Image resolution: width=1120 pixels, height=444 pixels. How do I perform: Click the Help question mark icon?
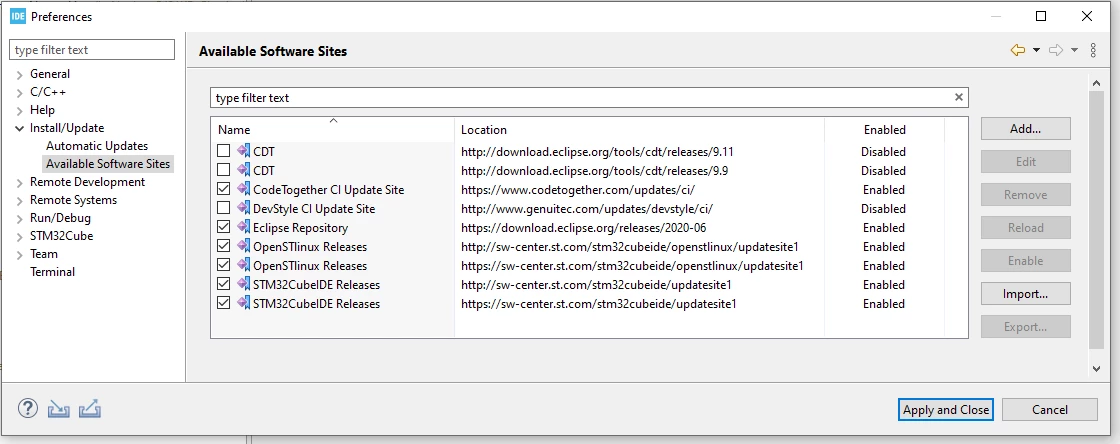click(27, 408)
